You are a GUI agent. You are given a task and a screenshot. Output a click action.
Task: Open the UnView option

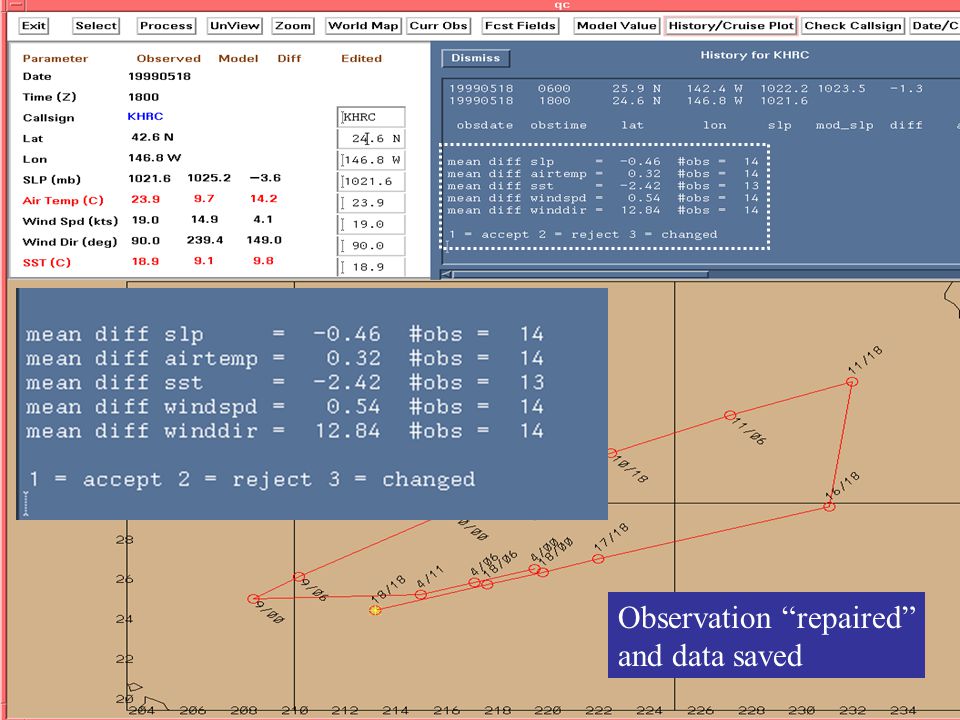pos(234,26)
